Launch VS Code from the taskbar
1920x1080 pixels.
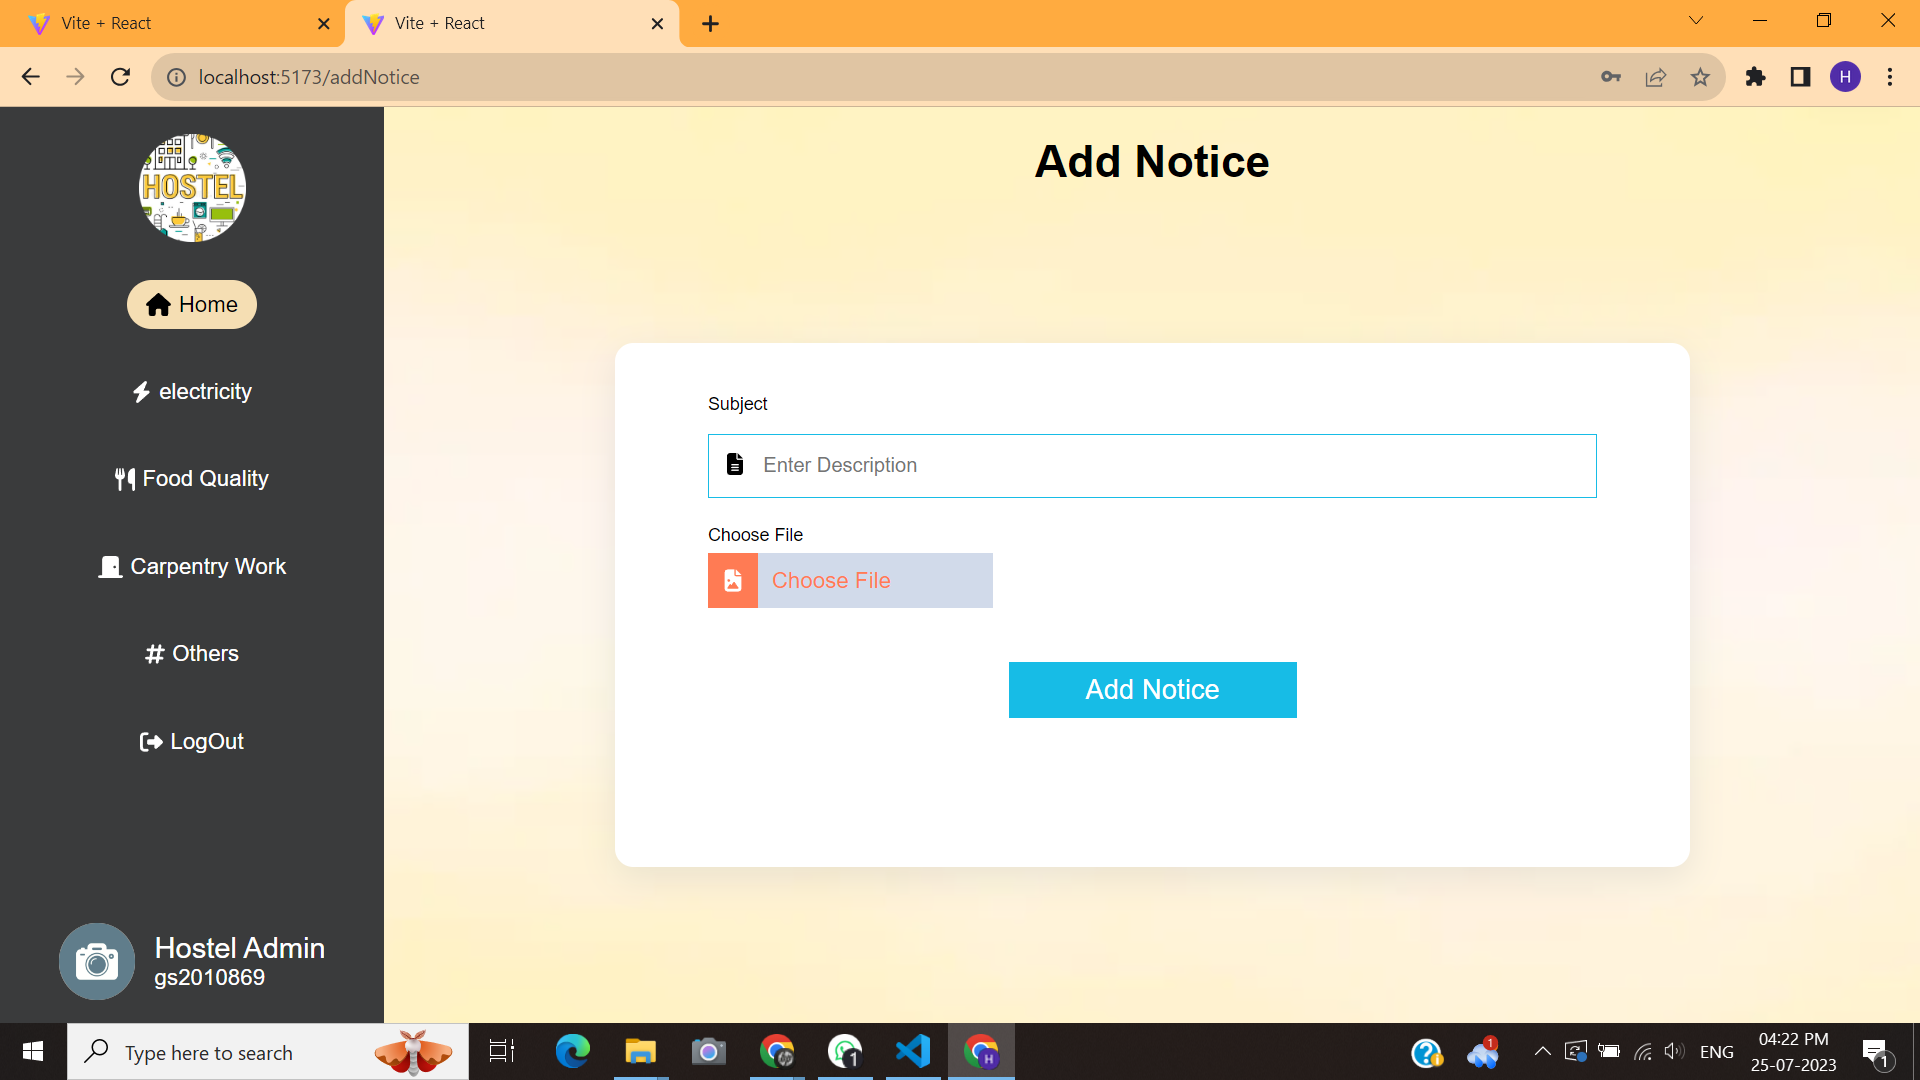click(x=913, y=1051)
